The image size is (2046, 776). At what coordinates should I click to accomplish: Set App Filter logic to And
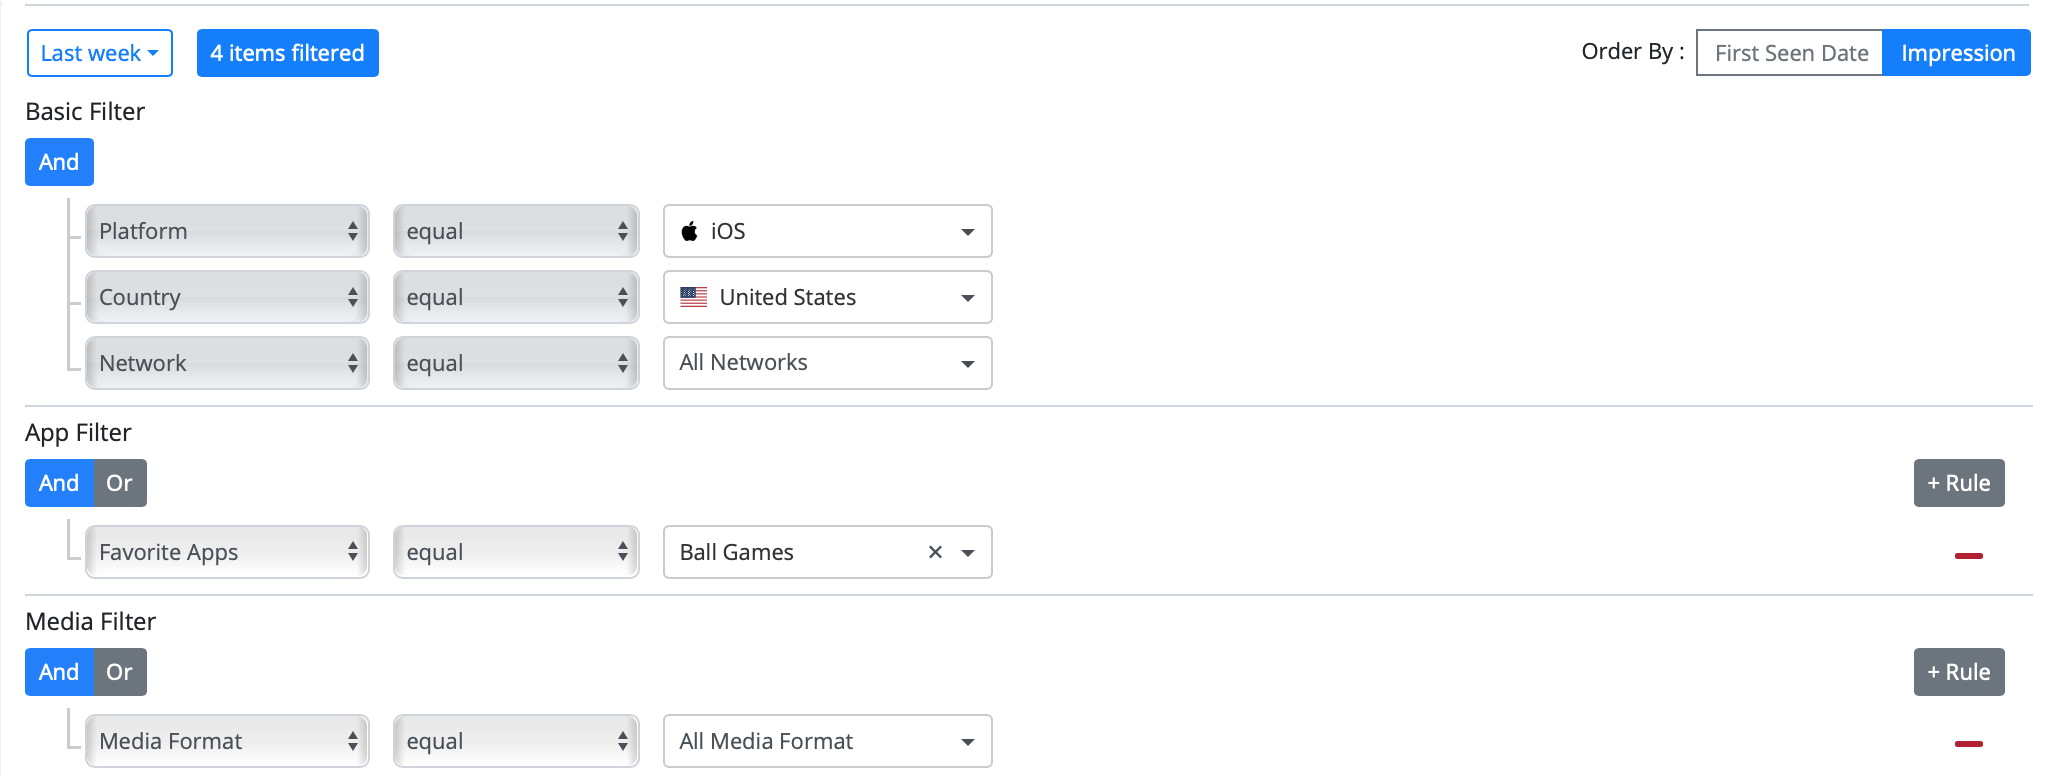click(x=59, y=483)
